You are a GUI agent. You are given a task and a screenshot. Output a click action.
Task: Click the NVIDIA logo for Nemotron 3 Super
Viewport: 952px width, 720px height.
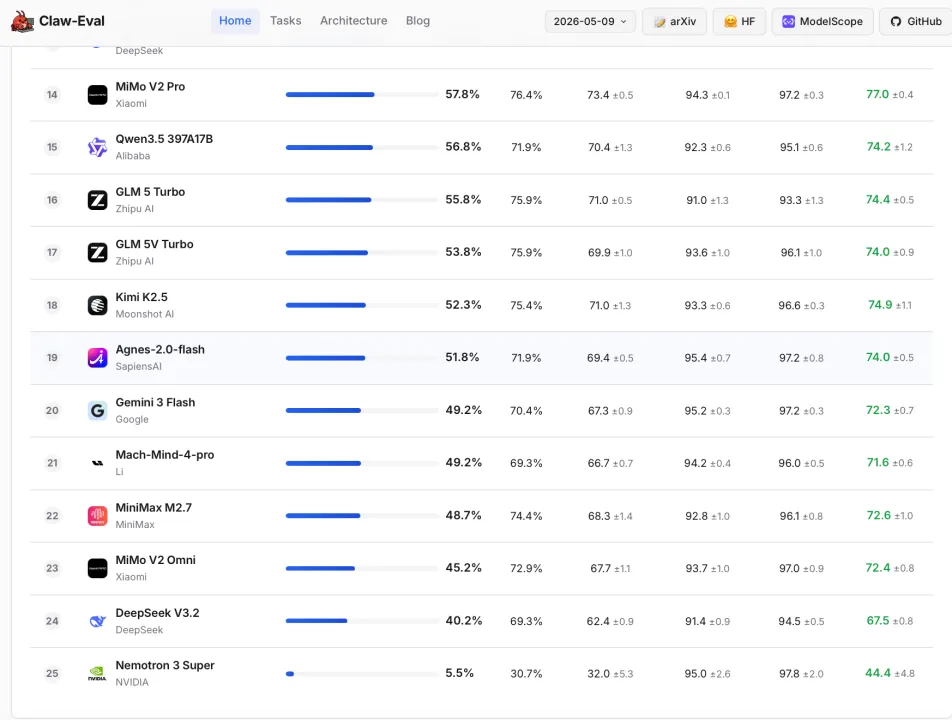pos(97,673)
